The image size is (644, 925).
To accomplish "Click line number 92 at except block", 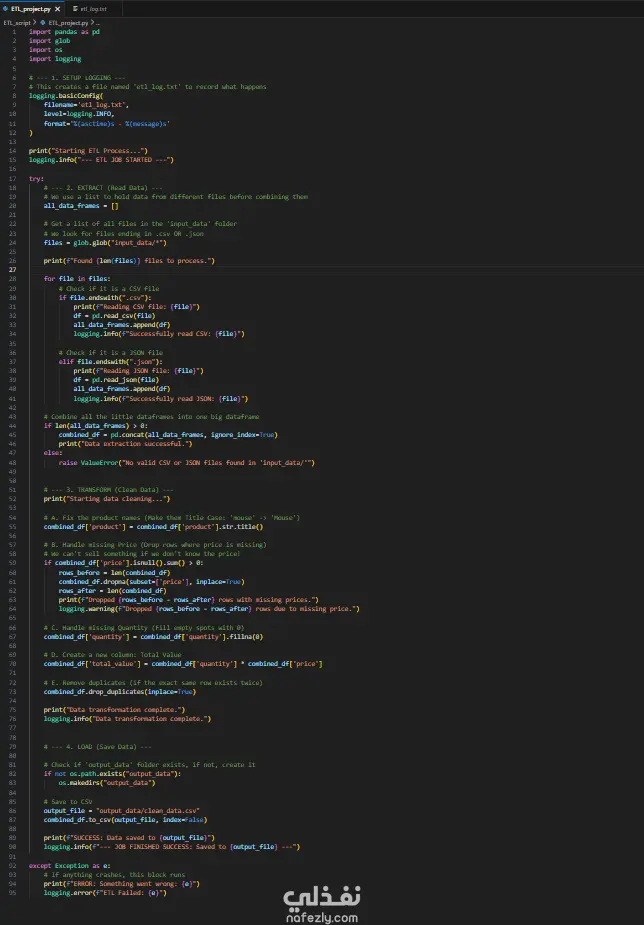I will point(13,865).
